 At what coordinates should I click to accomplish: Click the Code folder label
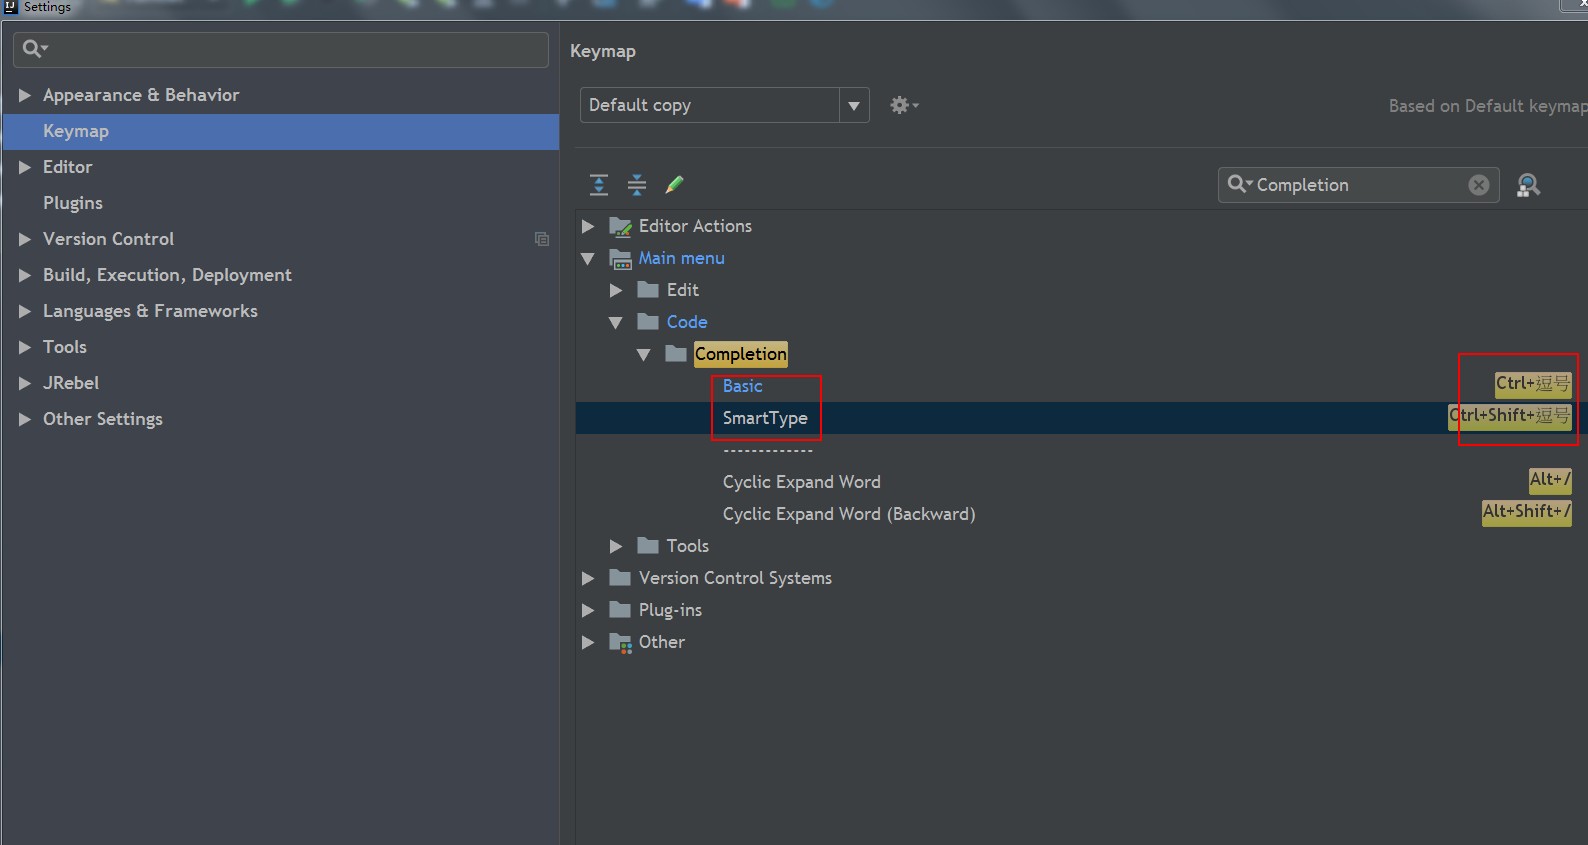687,322
